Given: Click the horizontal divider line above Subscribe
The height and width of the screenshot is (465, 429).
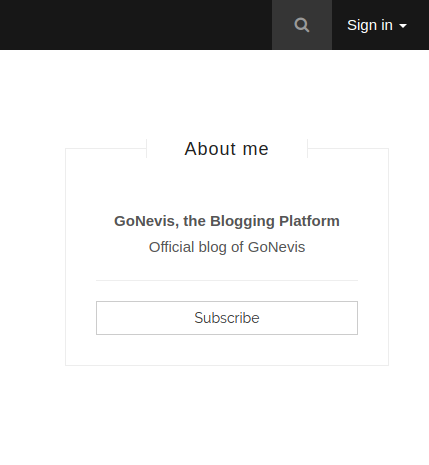Looking at the screenshot, I should pyautogui.click(x=227, y=281).
